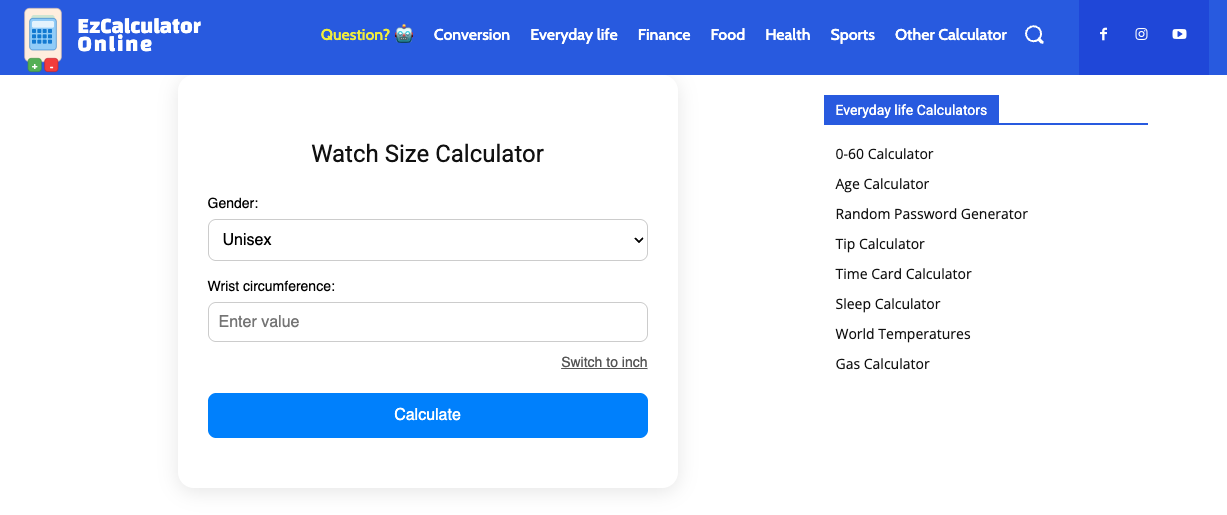Focus the Wrist circumference input field

pyautogui.click(x=428, y=322)
